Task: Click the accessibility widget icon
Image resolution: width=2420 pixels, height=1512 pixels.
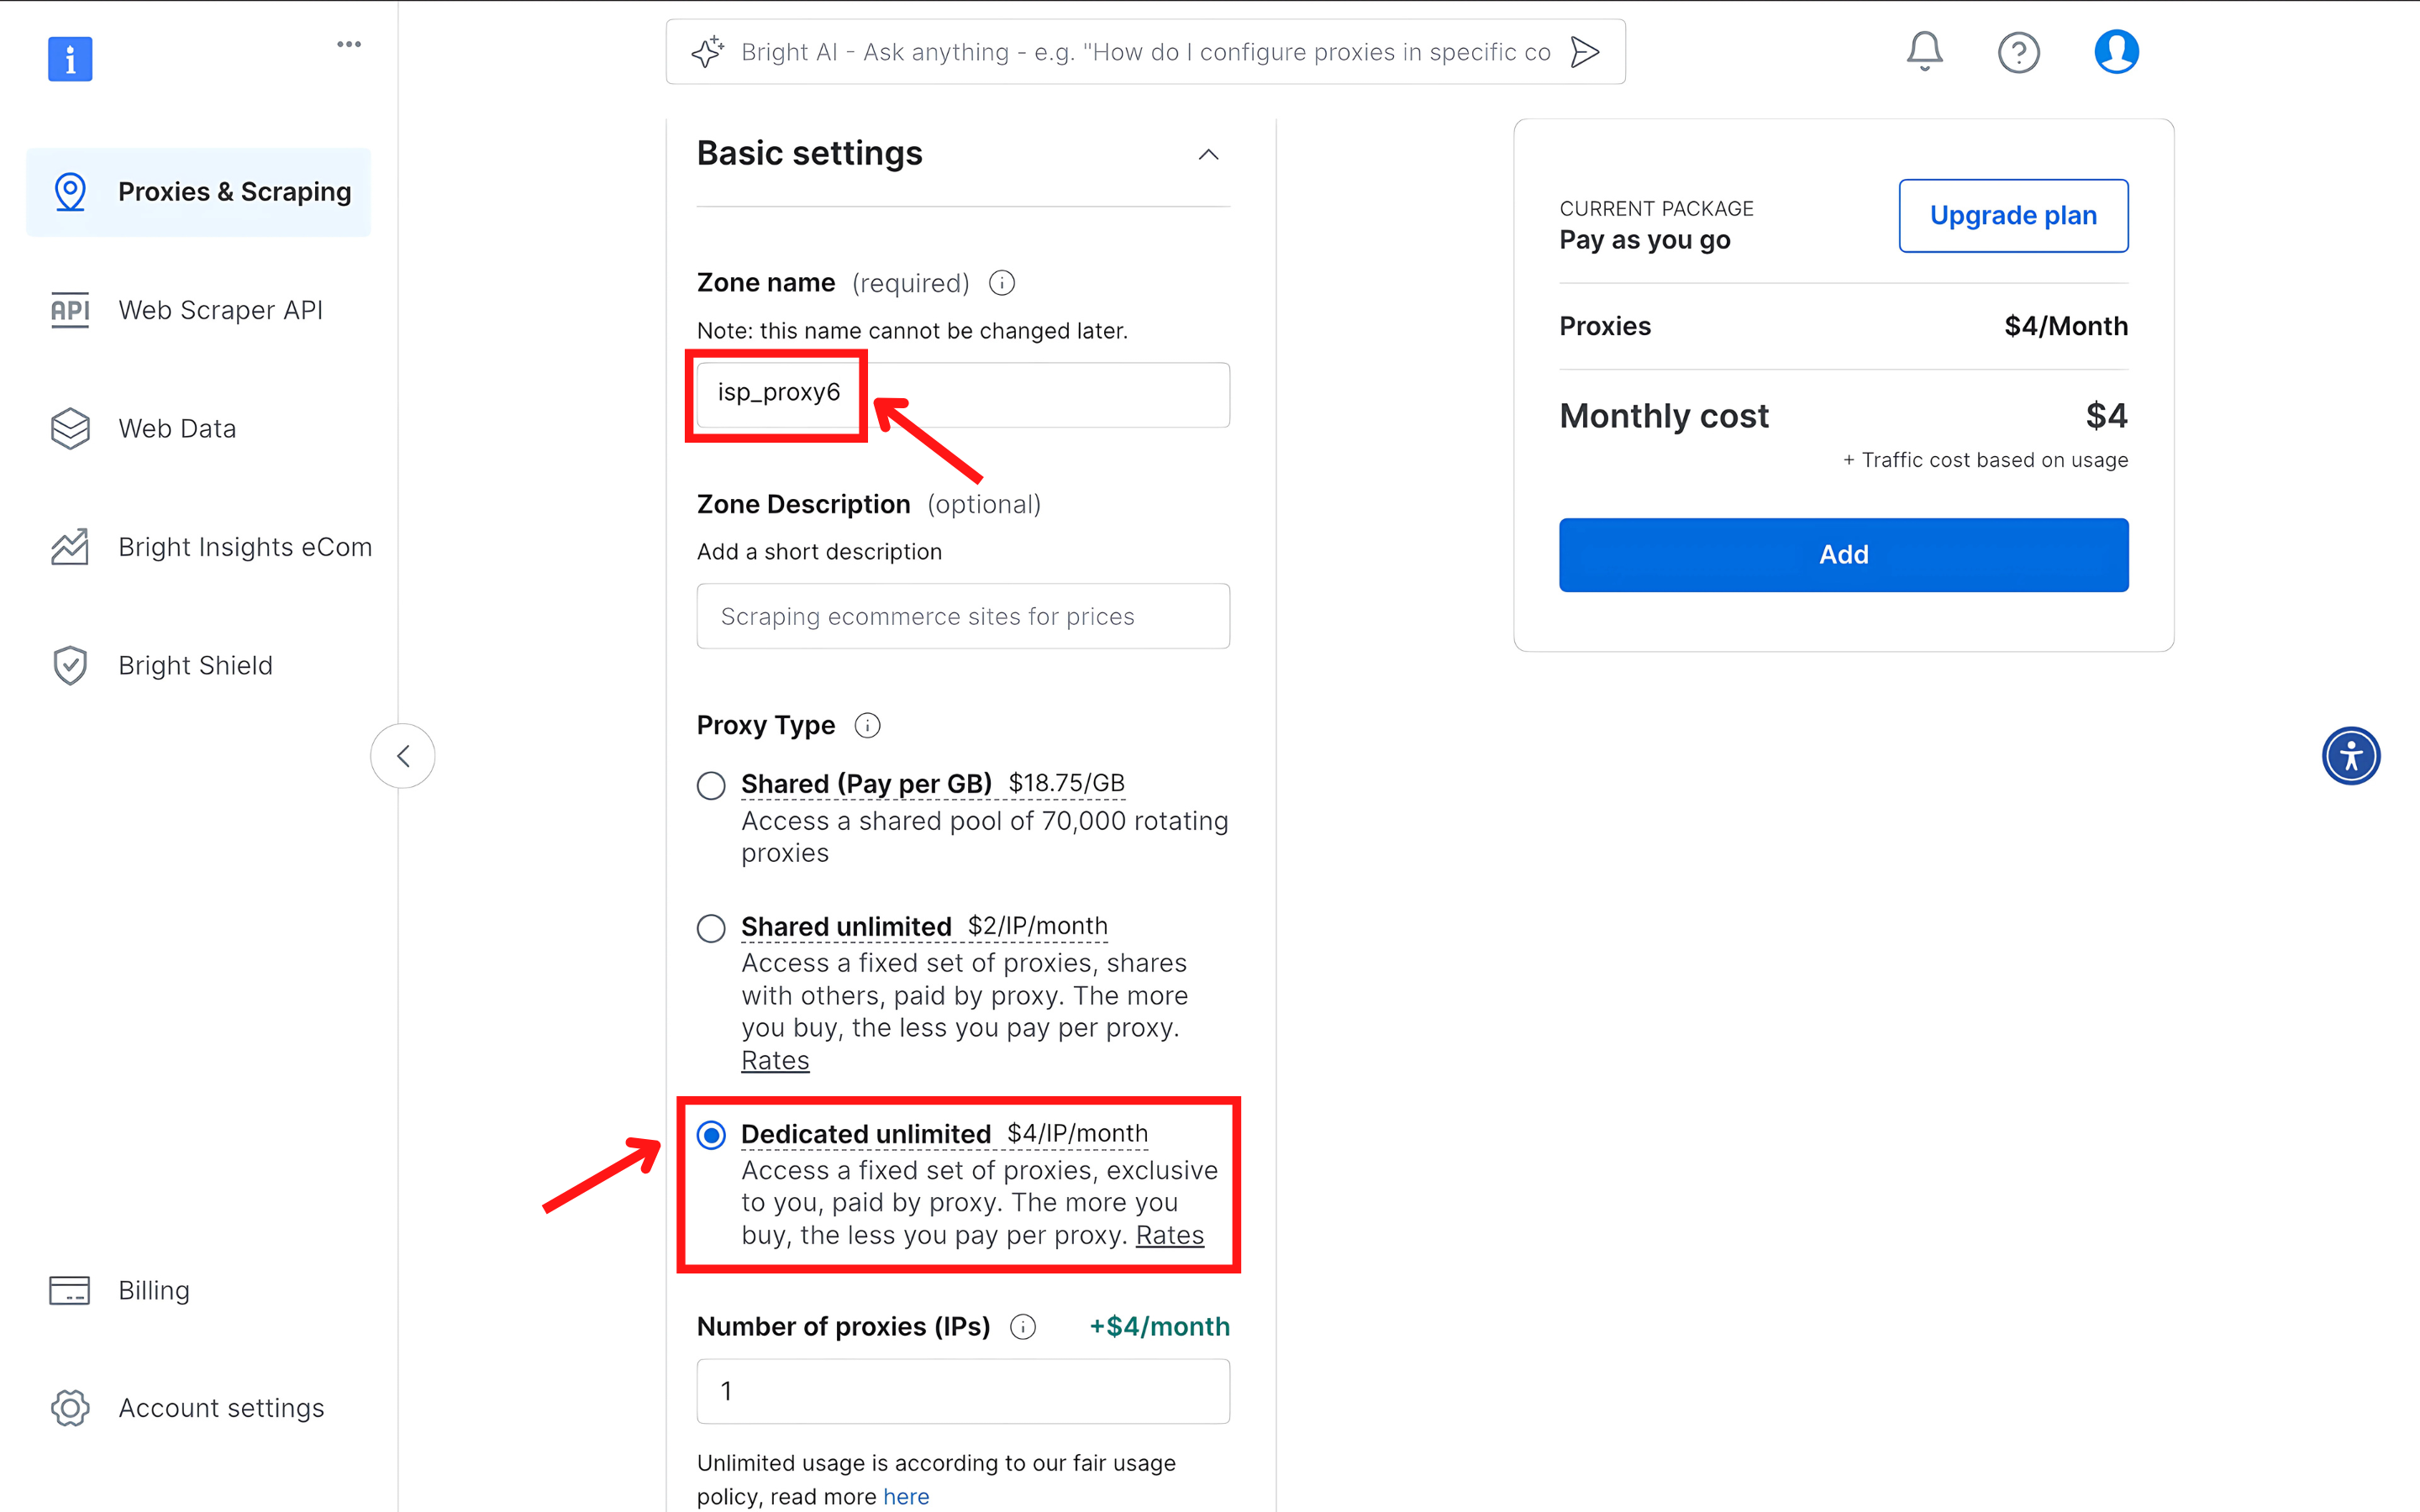Action: coord(2350,756)
